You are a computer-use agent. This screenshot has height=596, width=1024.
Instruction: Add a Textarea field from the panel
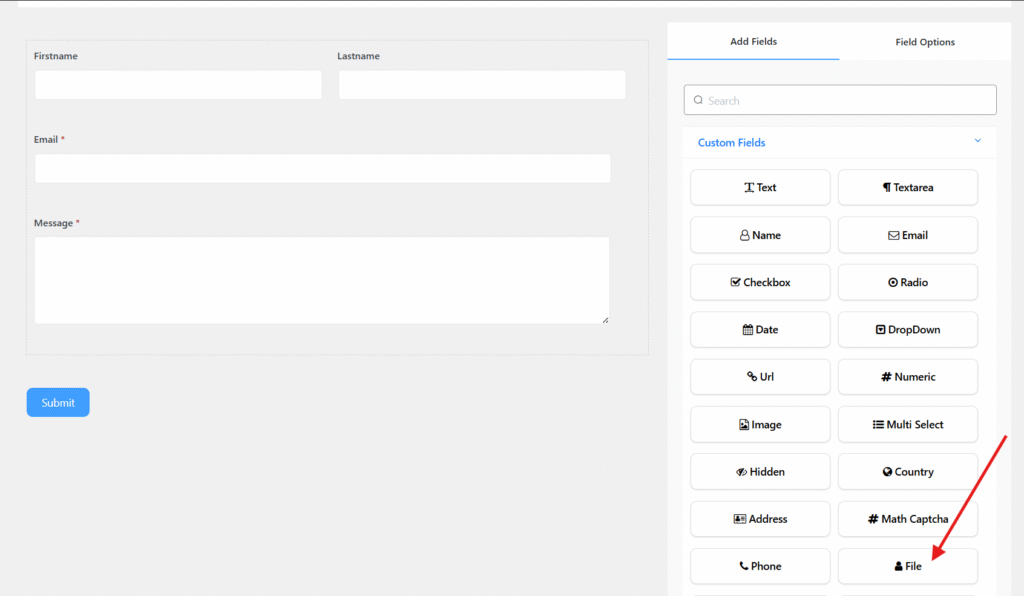(x=907, y=187)
